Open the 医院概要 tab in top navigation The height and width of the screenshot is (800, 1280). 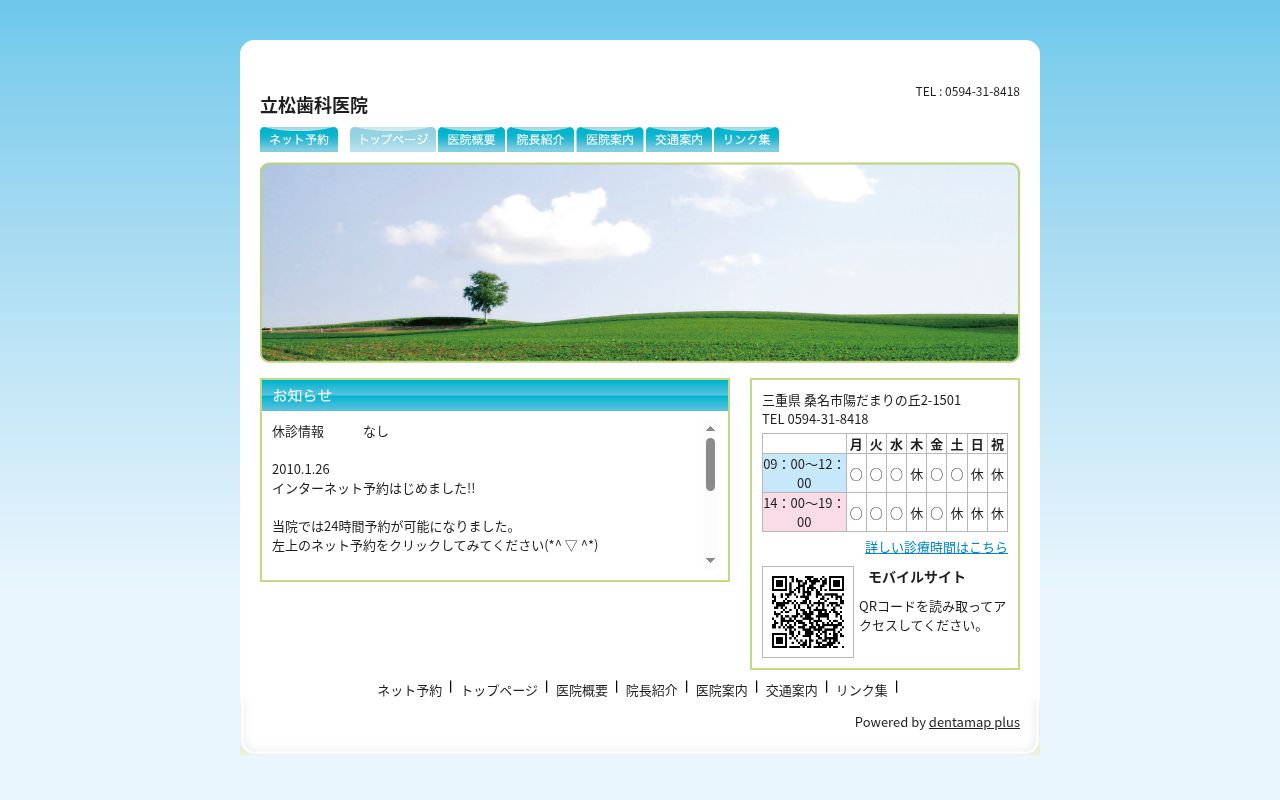pos(471,140)
